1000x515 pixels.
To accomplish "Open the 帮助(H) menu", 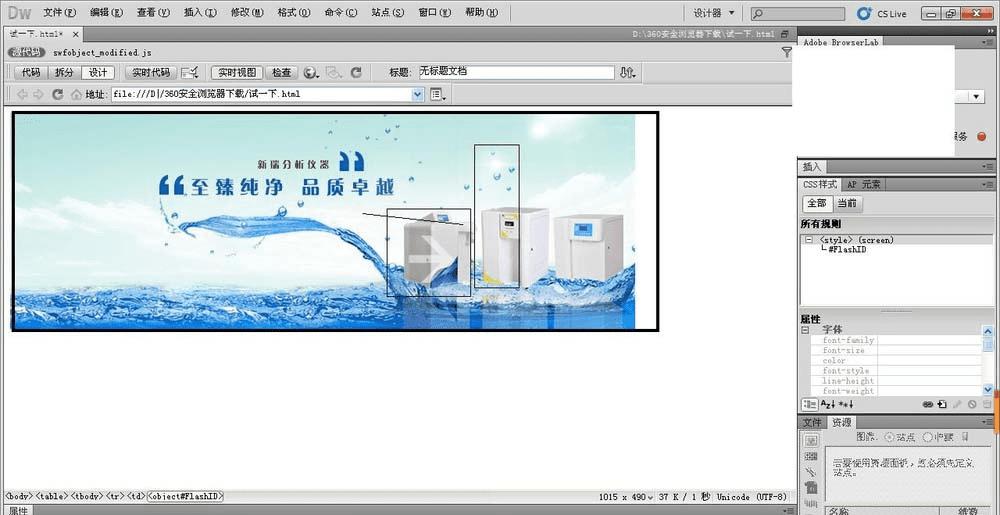I will pos(482,12).
